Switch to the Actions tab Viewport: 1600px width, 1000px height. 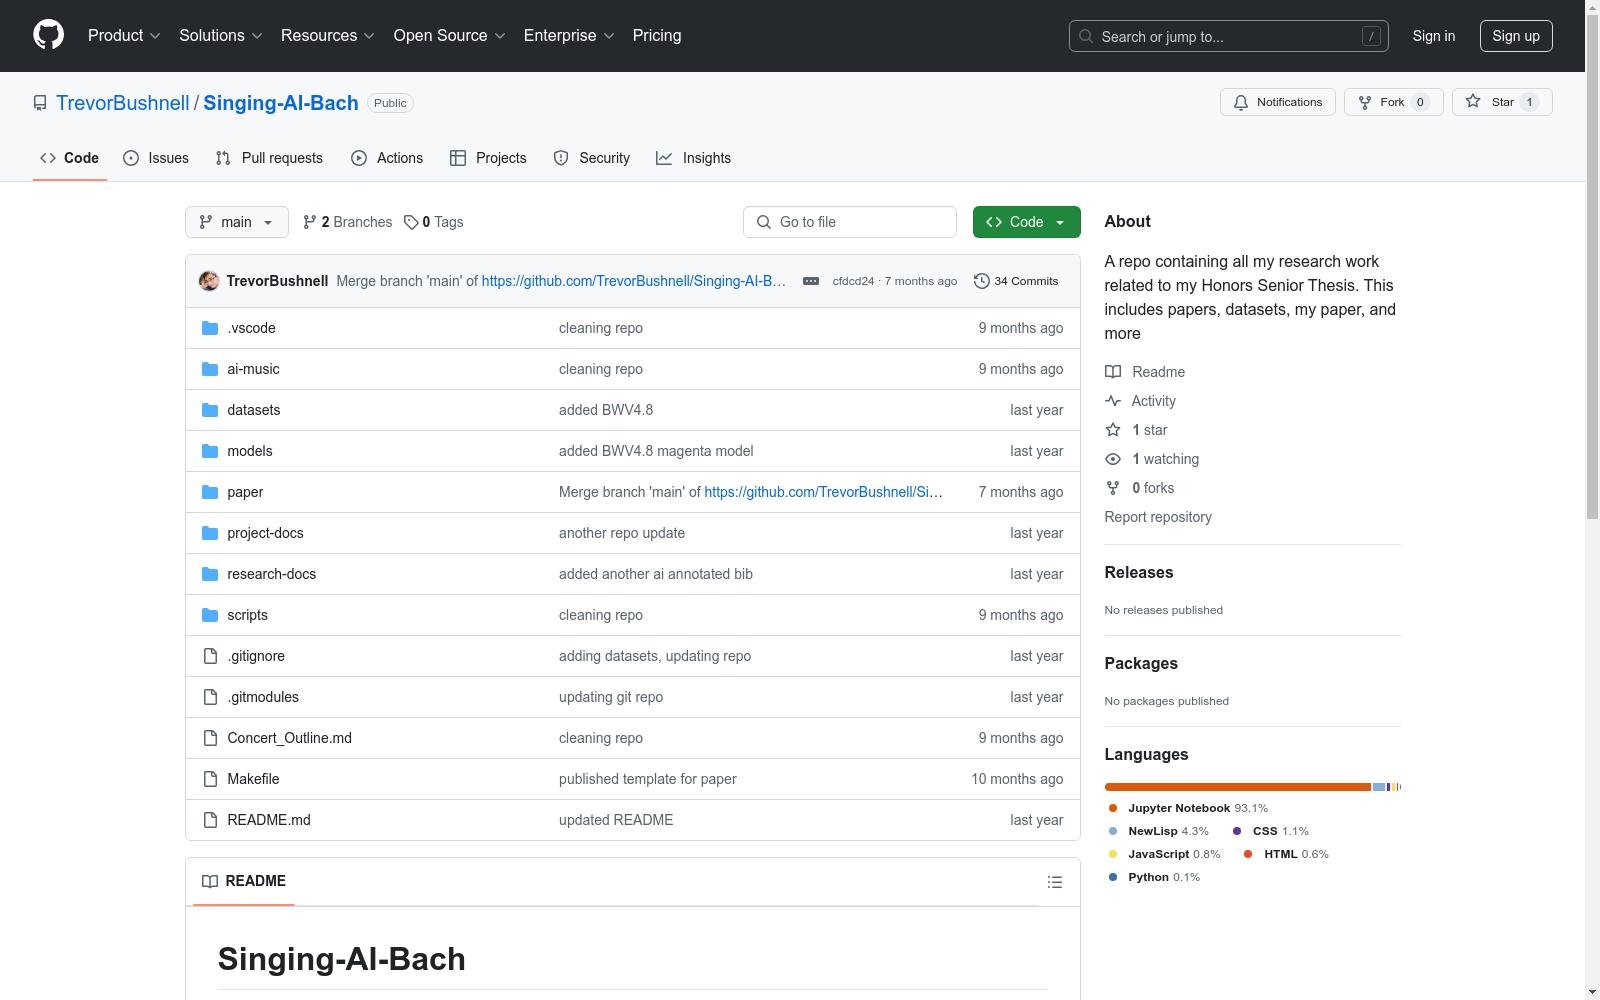[387, 158]
